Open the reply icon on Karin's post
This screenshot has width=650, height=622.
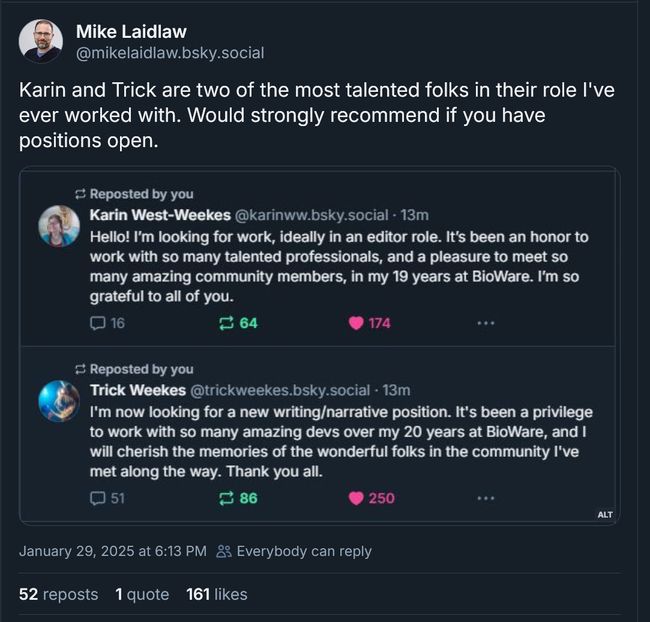point(97,323)
